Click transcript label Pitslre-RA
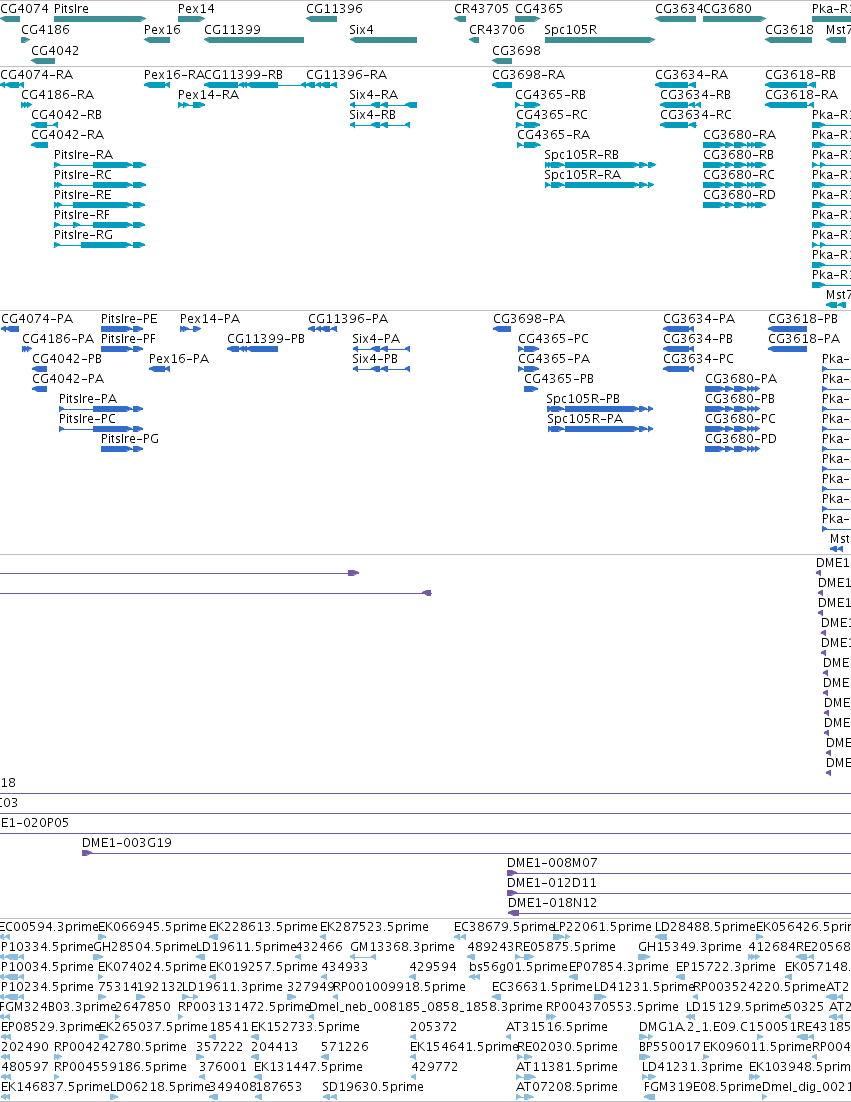The width and height of the screenshot is (851, 1102). point(83,155)
